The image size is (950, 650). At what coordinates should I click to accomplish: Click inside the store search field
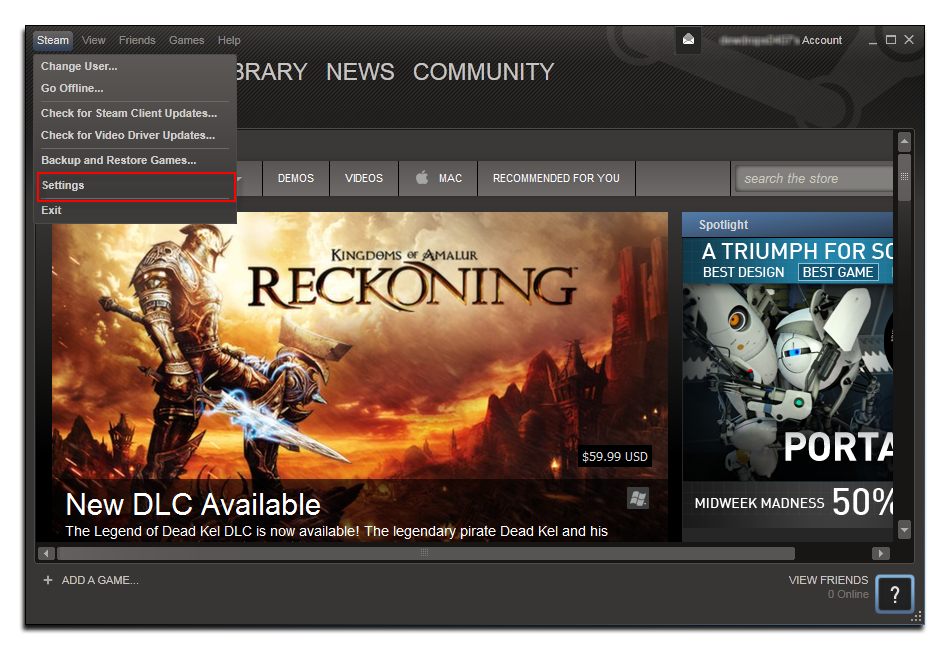(815, 178)
